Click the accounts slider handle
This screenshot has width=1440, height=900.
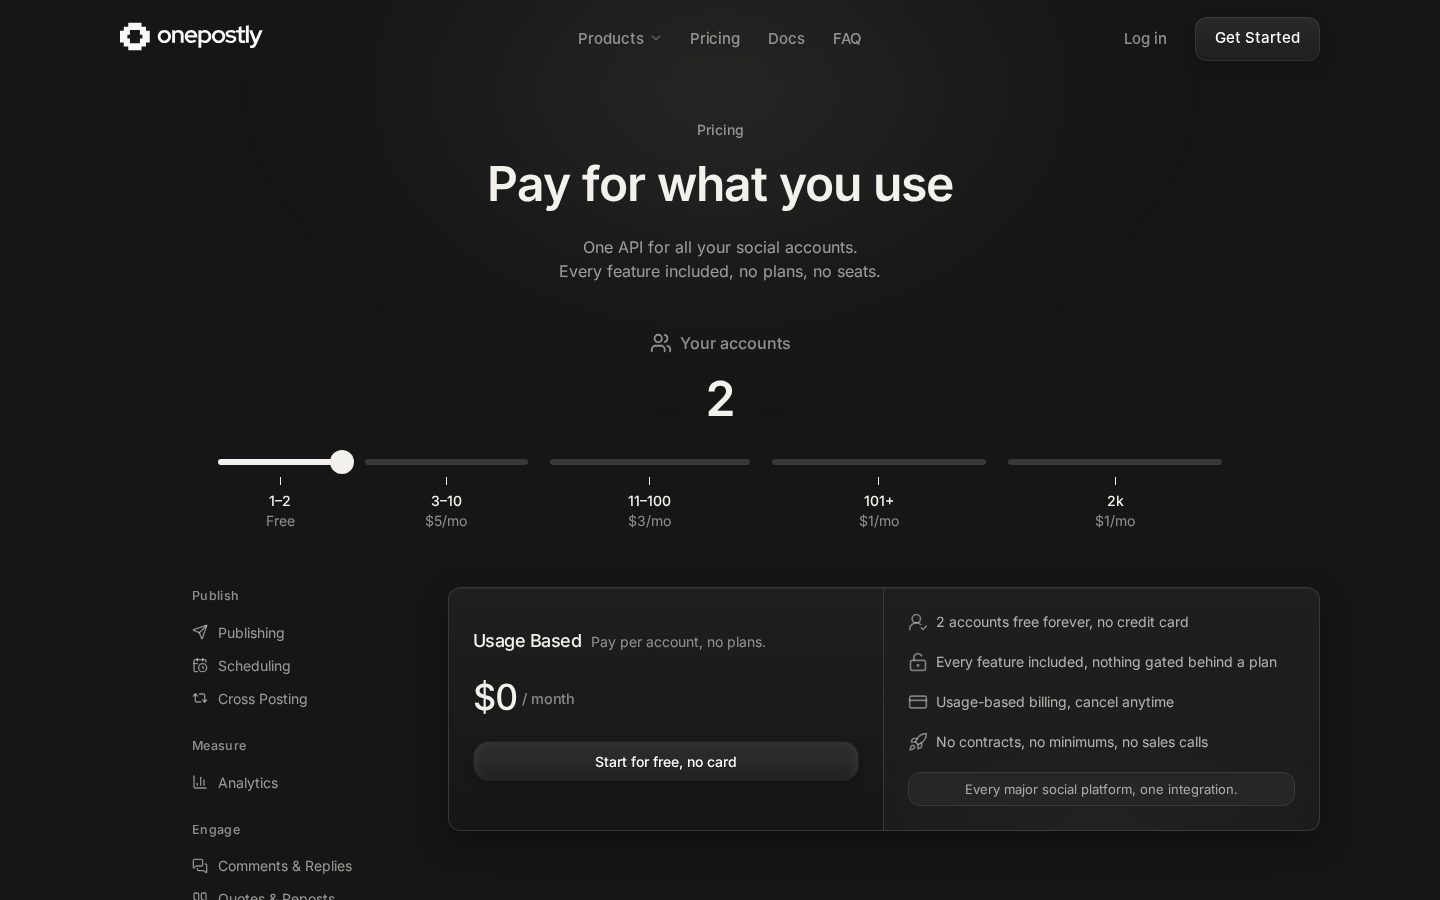pos(342,462)
